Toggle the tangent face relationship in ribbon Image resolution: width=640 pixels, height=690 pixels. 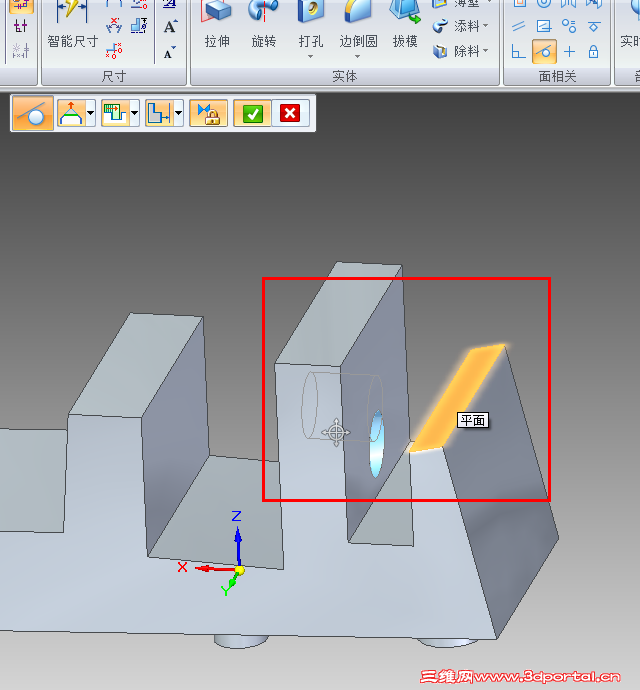(x=544, y=51)
